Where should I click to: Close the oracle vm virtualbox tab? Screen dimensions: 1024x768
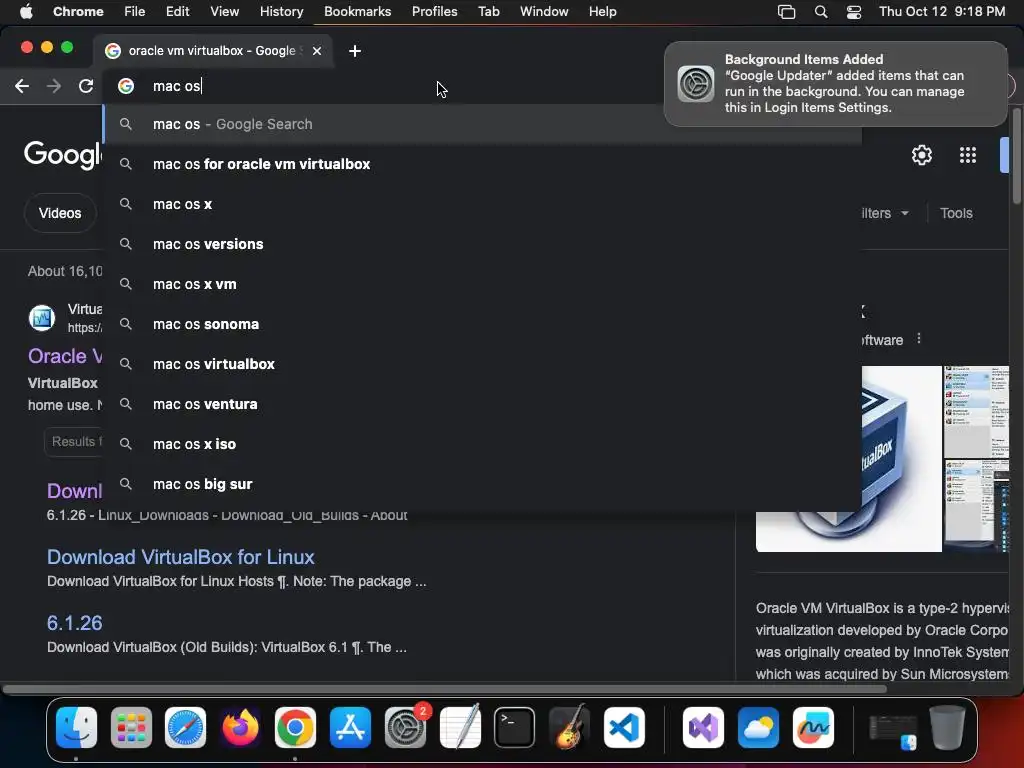pyautogui.click(x=317, y=51)
